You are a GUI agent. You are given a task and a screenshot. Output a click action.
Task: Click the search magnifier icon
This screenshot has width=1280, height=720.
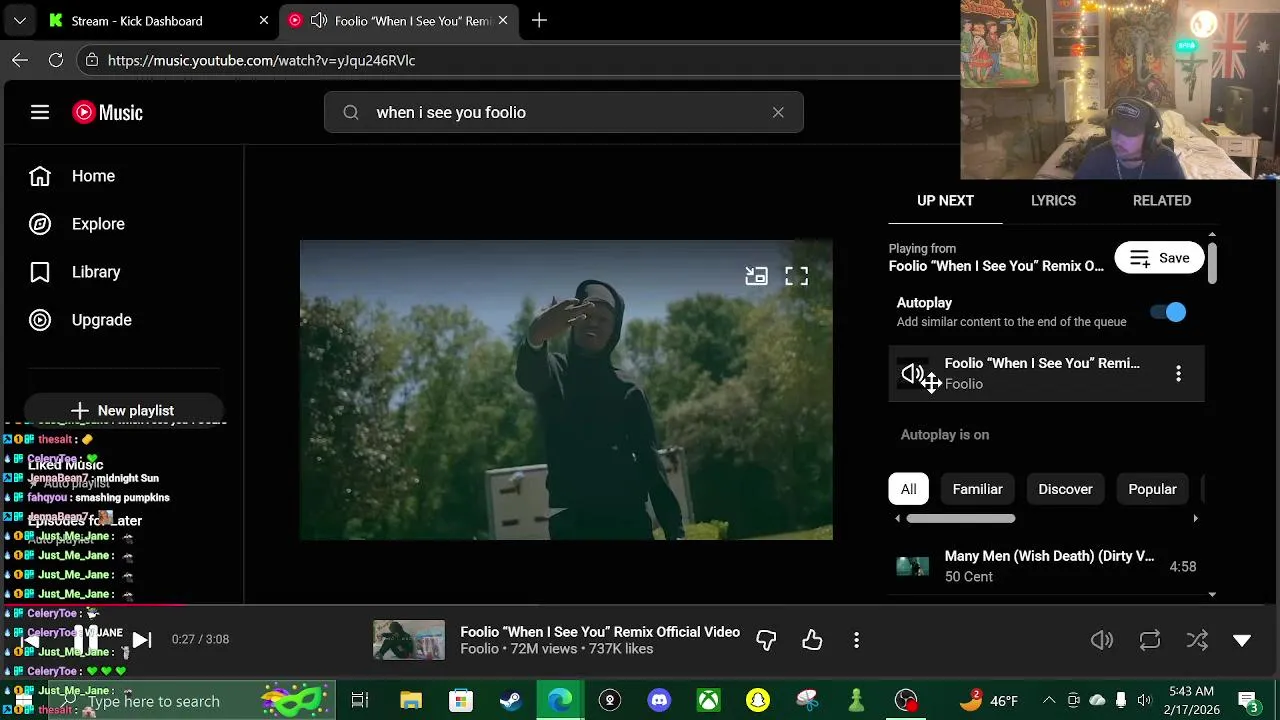click(351, 112)
